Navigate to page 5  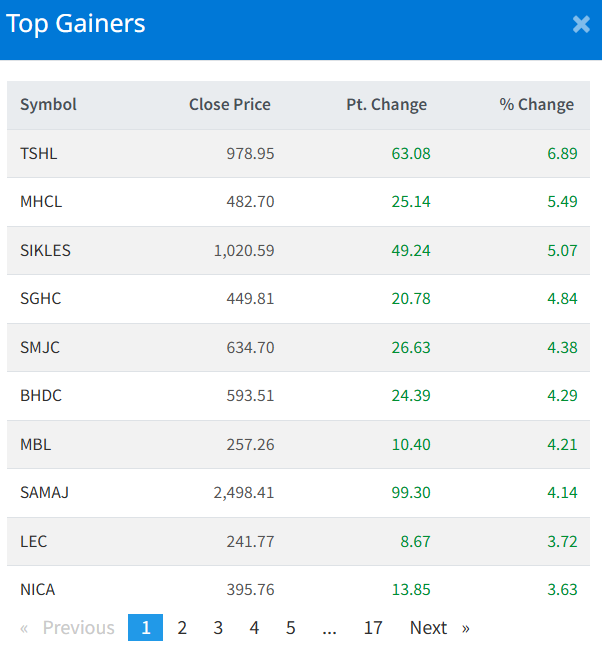[x=291, y=628]
